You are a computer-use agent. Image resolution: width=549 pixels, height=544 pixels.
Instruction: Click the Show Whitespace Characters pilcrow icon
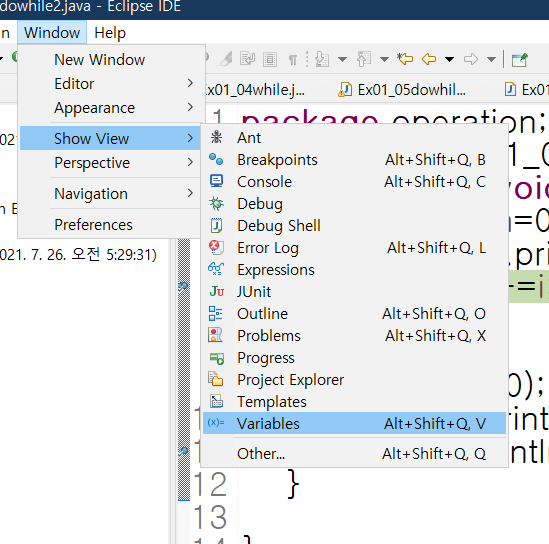293,60
